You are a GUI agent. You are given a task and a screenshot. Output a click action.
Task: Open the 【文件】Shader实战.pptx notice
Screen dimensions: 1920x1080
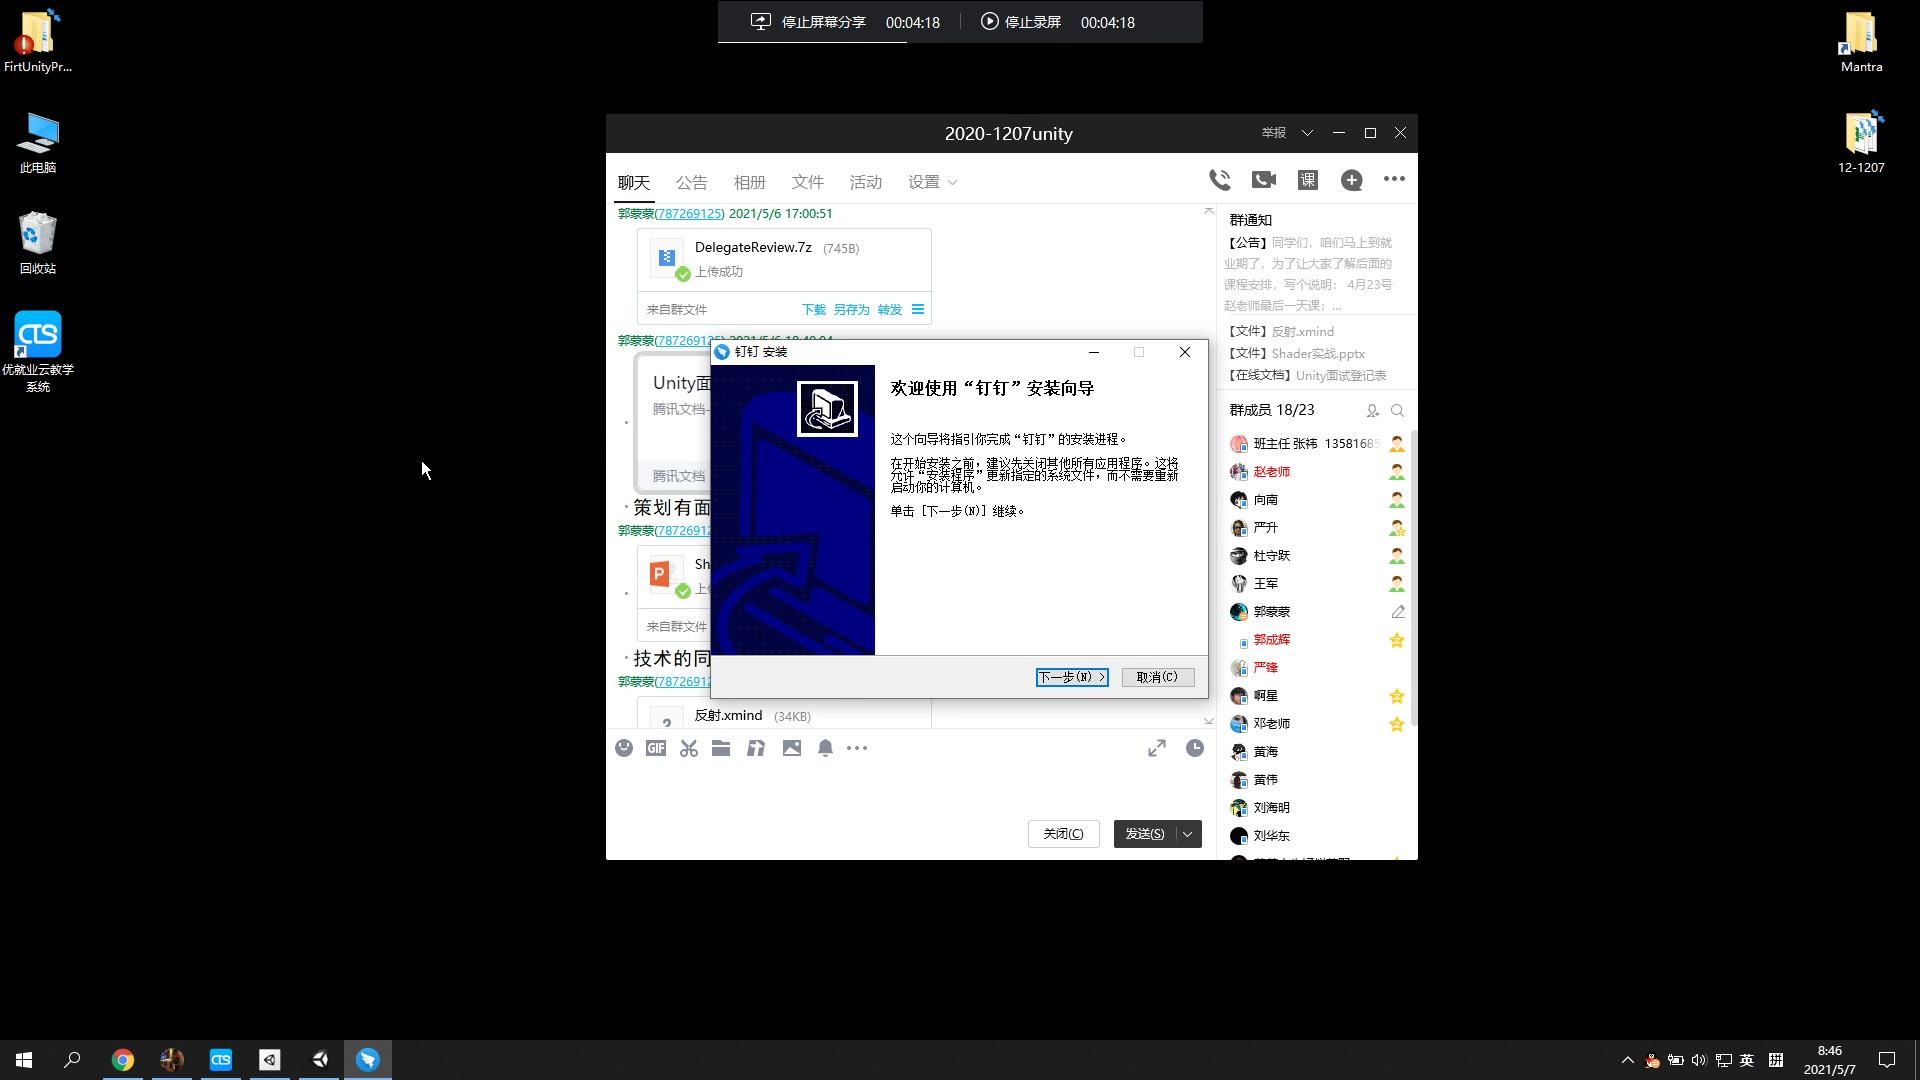point(1297,353)
